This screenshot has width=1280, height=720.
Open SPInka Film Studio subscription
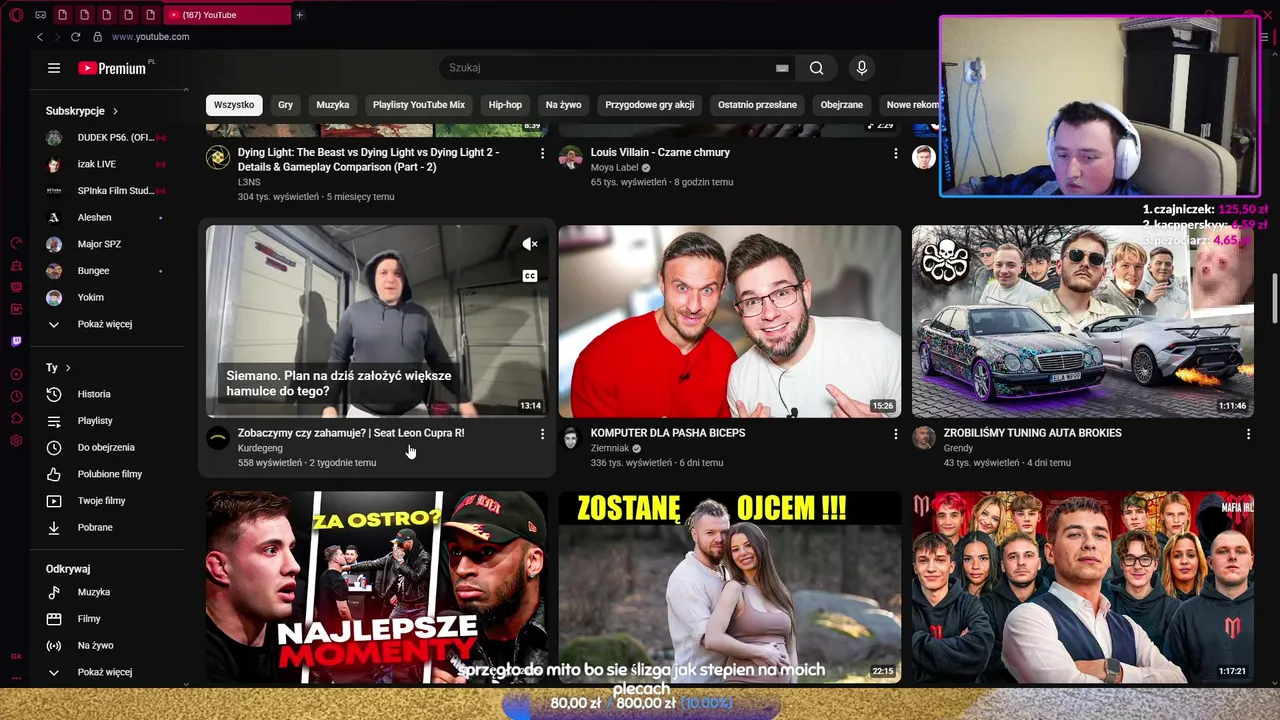point(106,191)
